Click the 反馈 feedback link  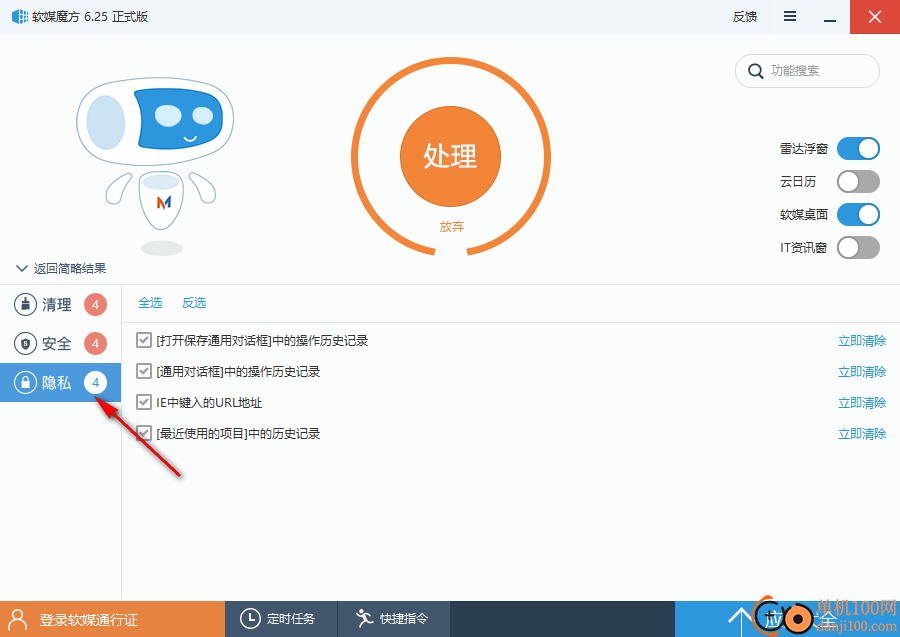(744, 17)
